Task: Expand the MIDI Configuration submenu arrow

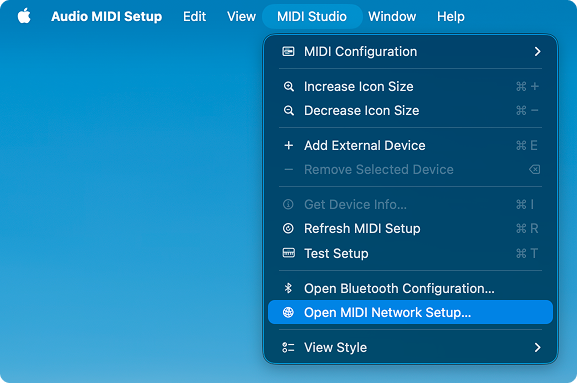Action: (x=537, y=52)
